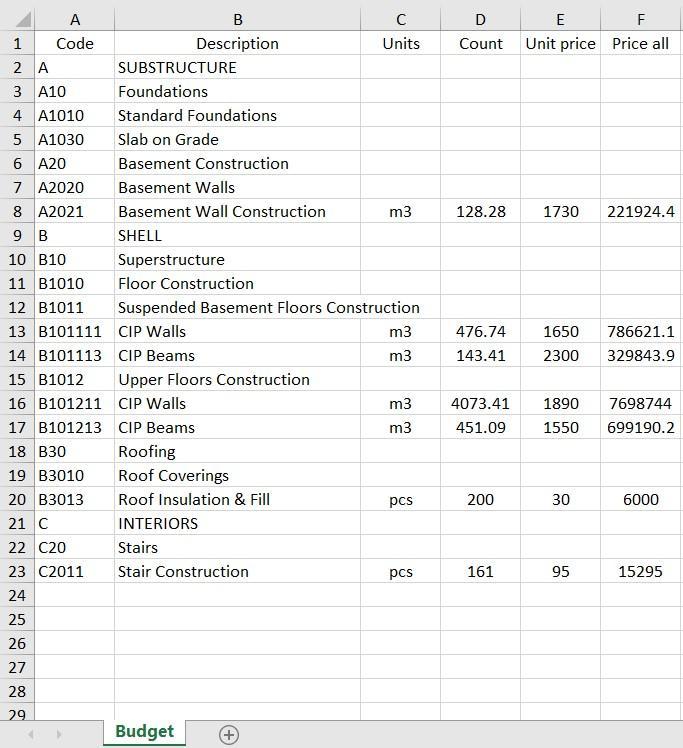
Task: Select column A header
Action: coord(74,20)
